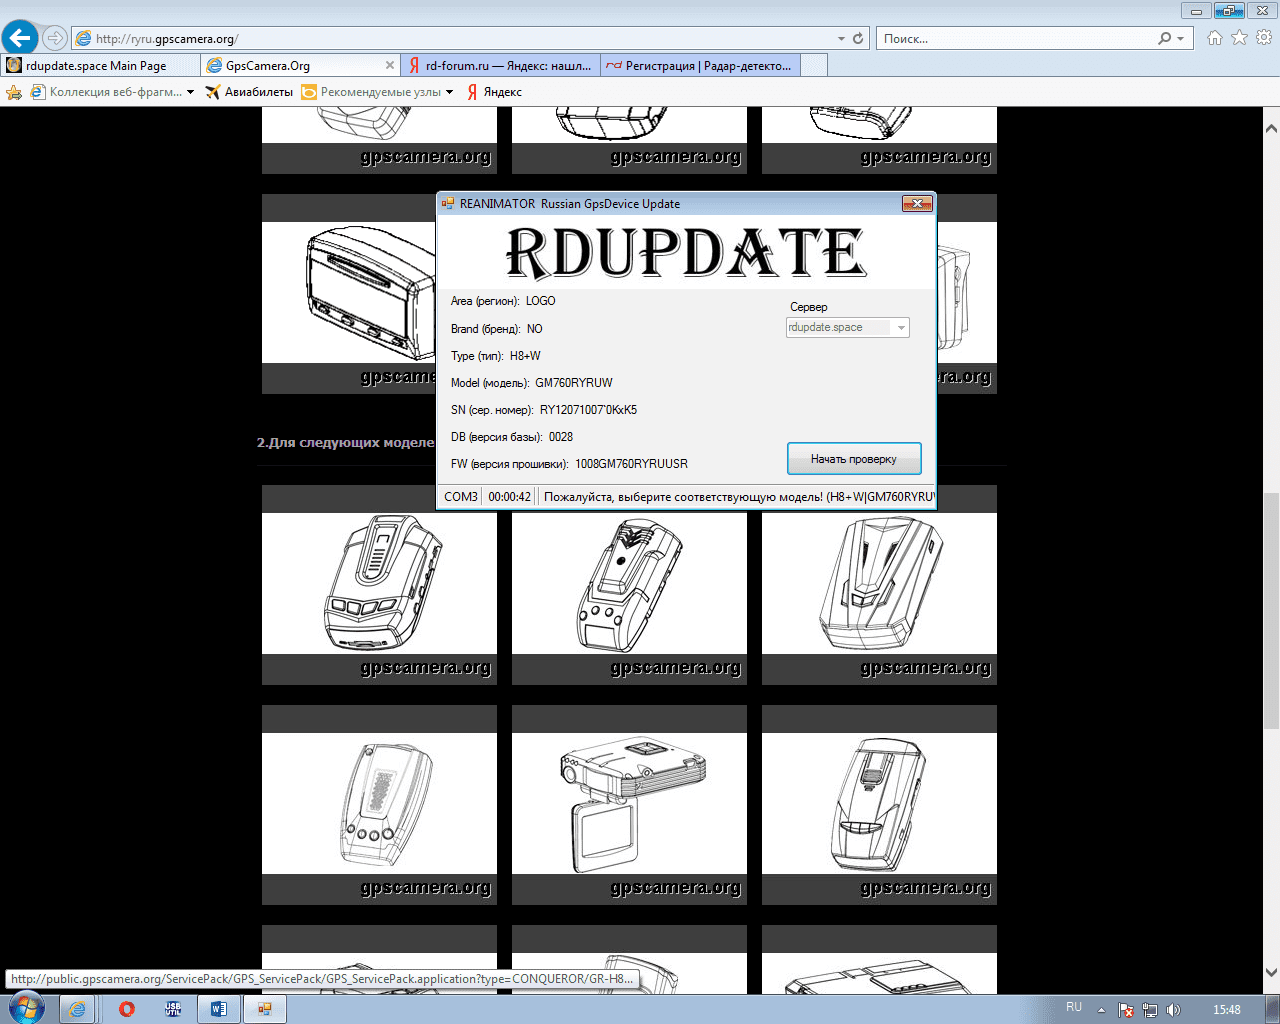Image resolution: width=1280 pixels, height=1024 pixels.
Task: Expand Рекомендуемые узлы favorites dropdown
Action: click(449, 92)
